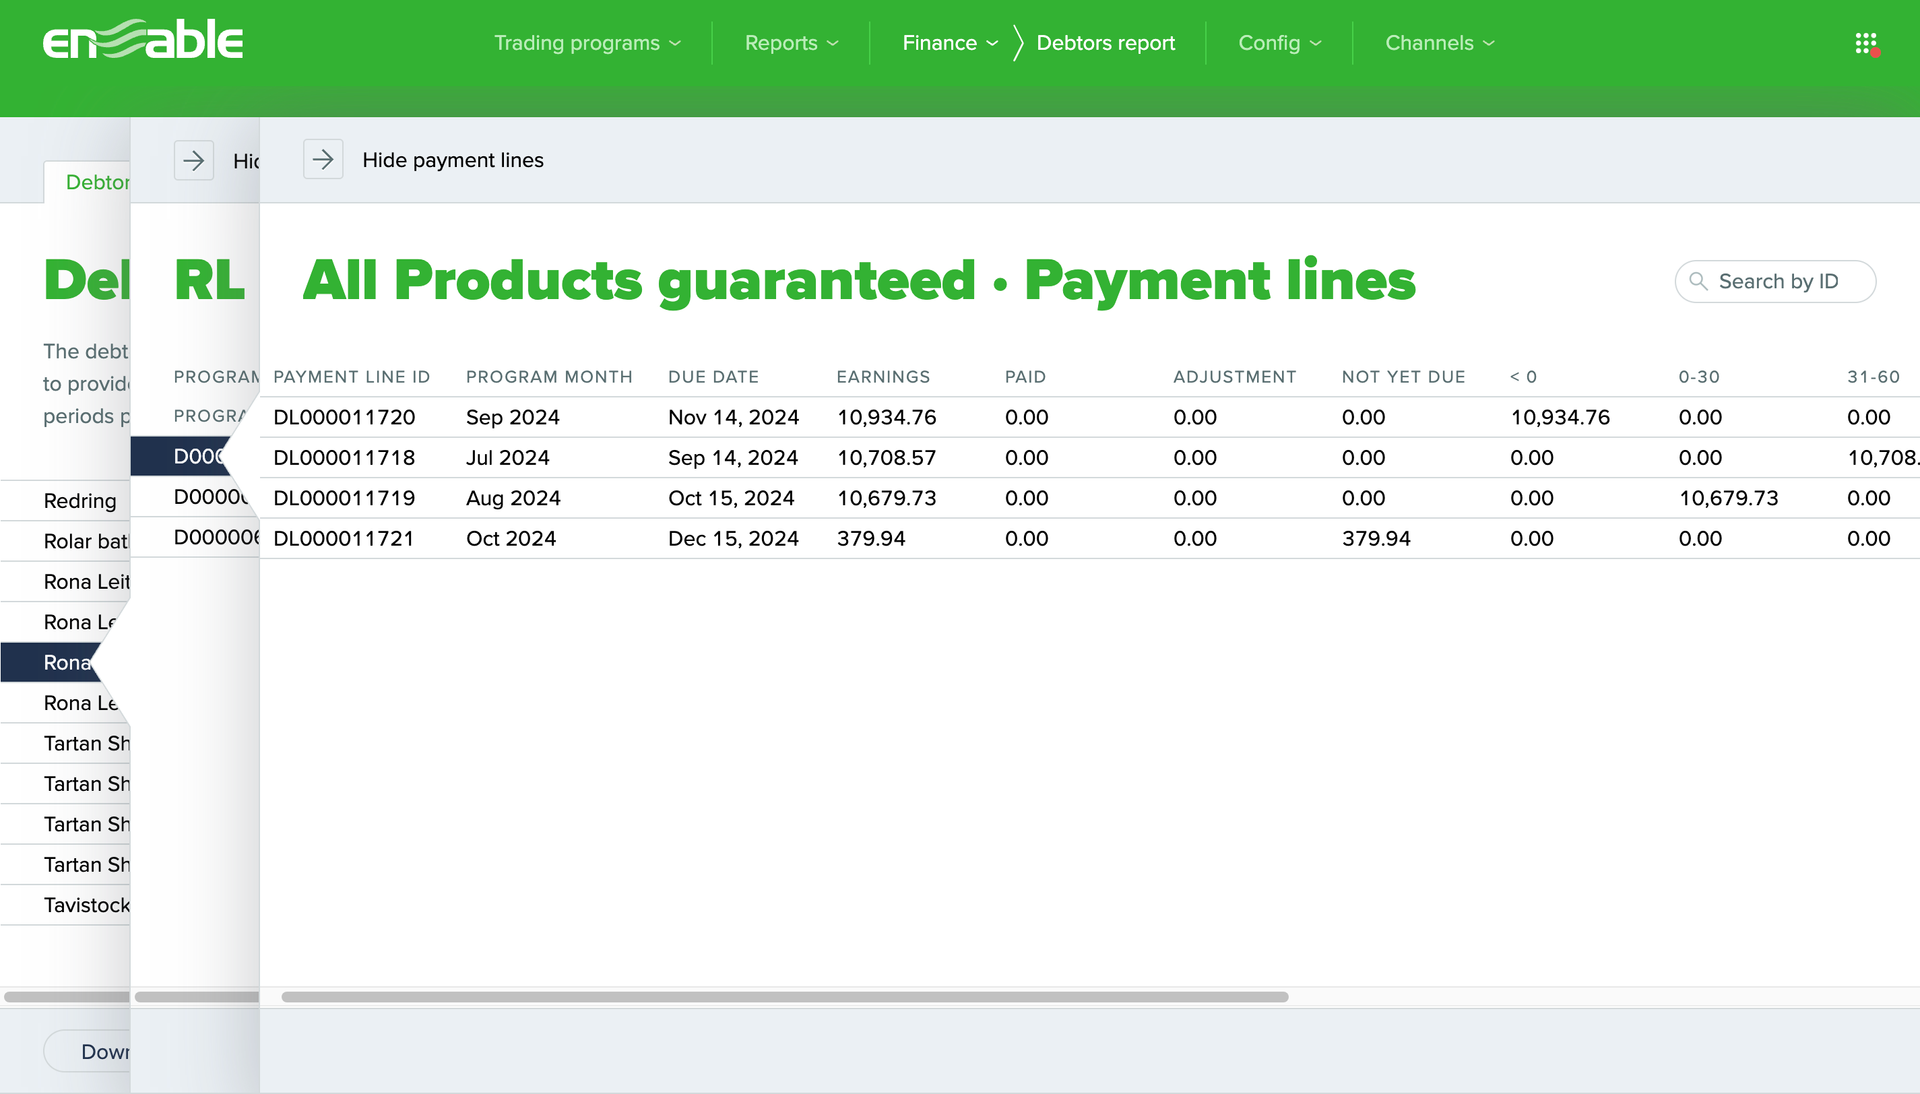This screenshot has width=1920, height=1094.
Task: Open the apps grid icon
Action: tap(1866, 43)
